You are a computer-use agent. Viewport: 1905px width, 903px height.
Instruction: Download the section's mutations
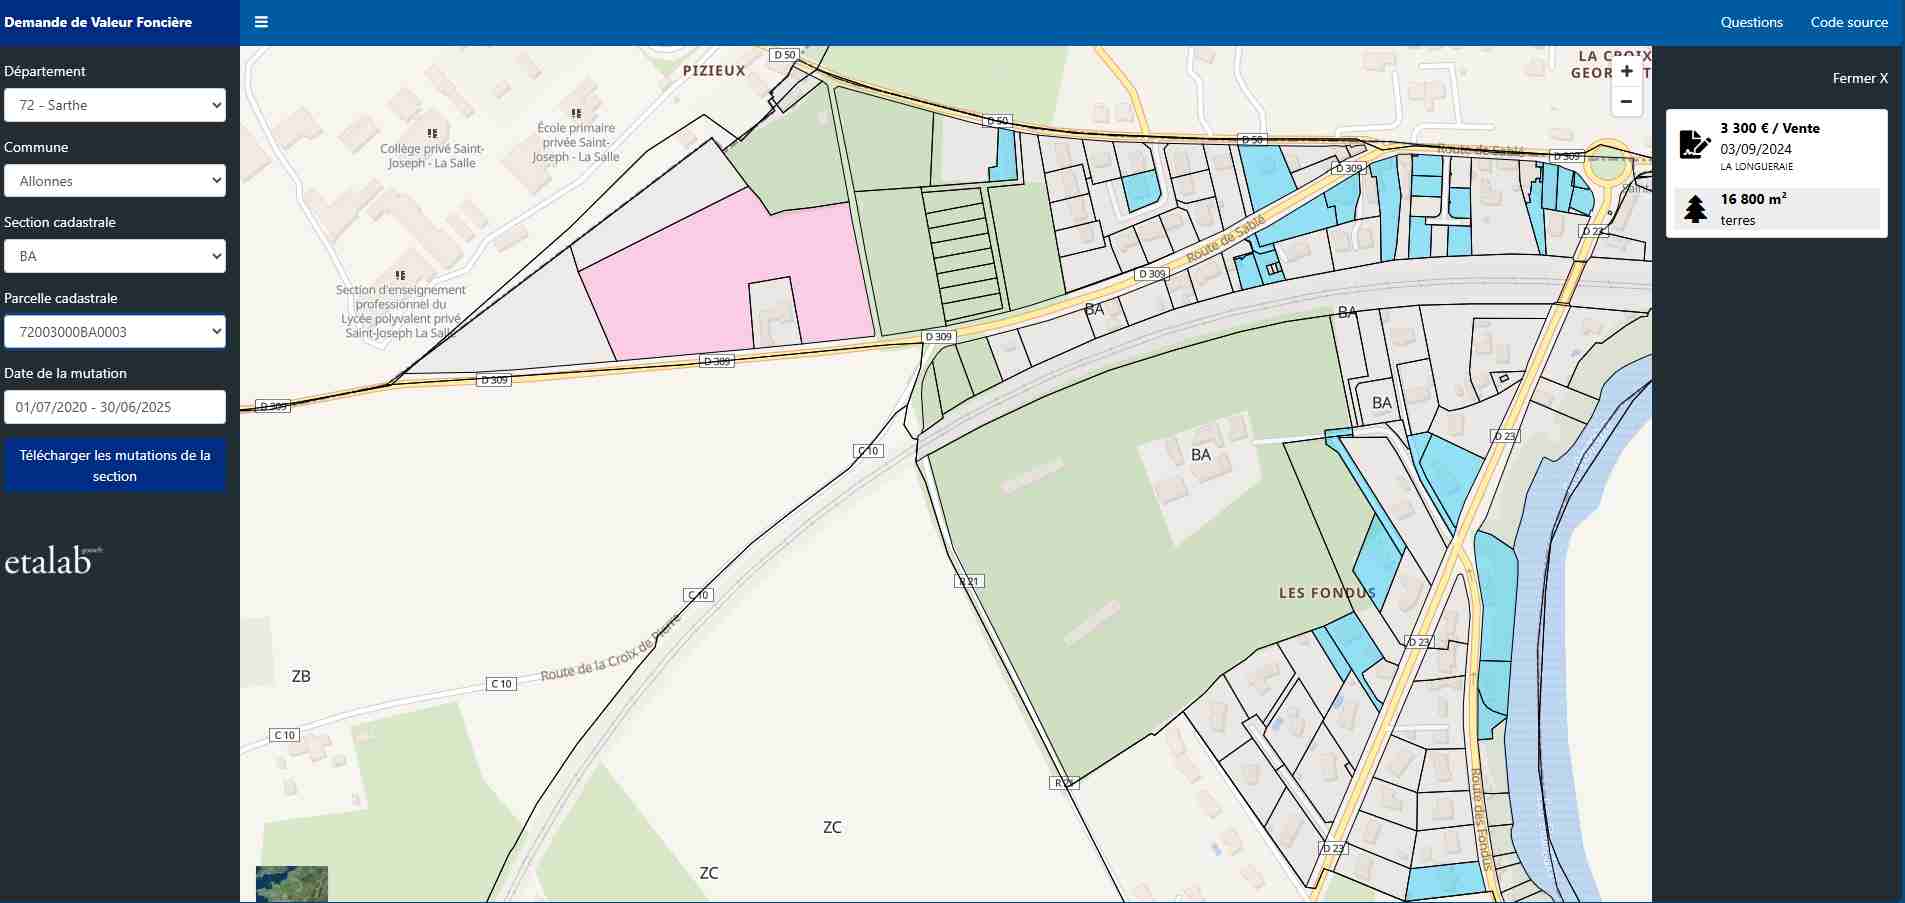click(x=115, y=466)
